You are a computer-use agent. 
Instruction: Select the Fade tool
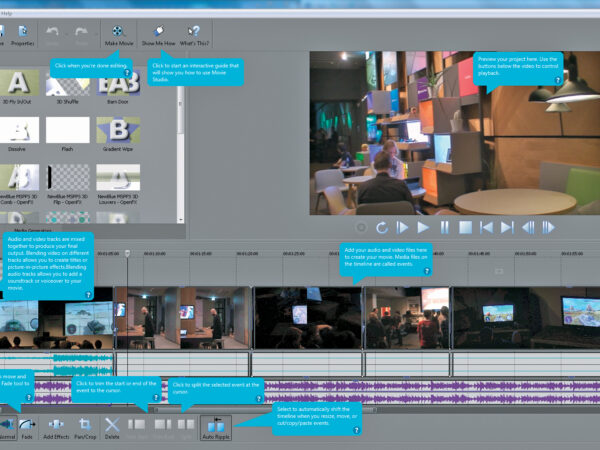[x=26, y=426]
